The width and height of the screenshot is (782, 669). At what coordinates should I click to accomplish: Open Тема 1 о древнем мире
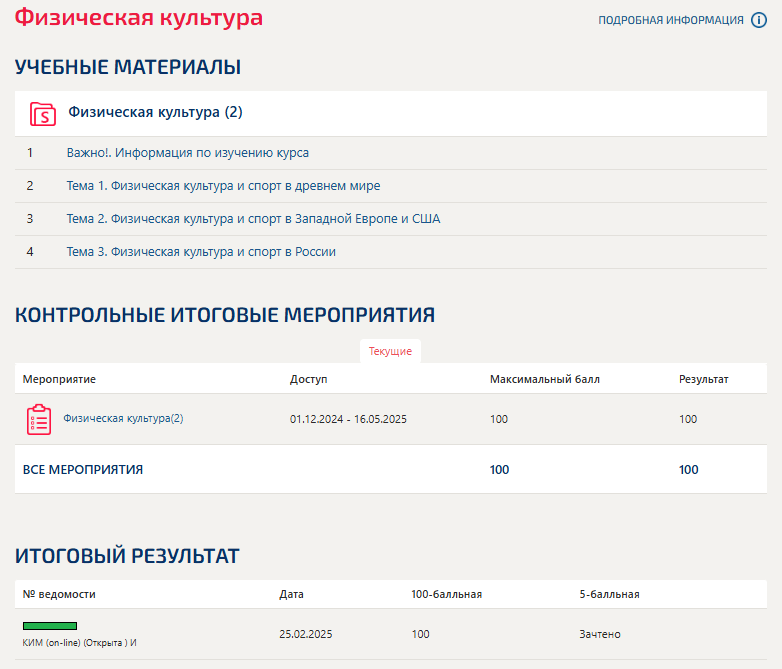tap(223, 186)
